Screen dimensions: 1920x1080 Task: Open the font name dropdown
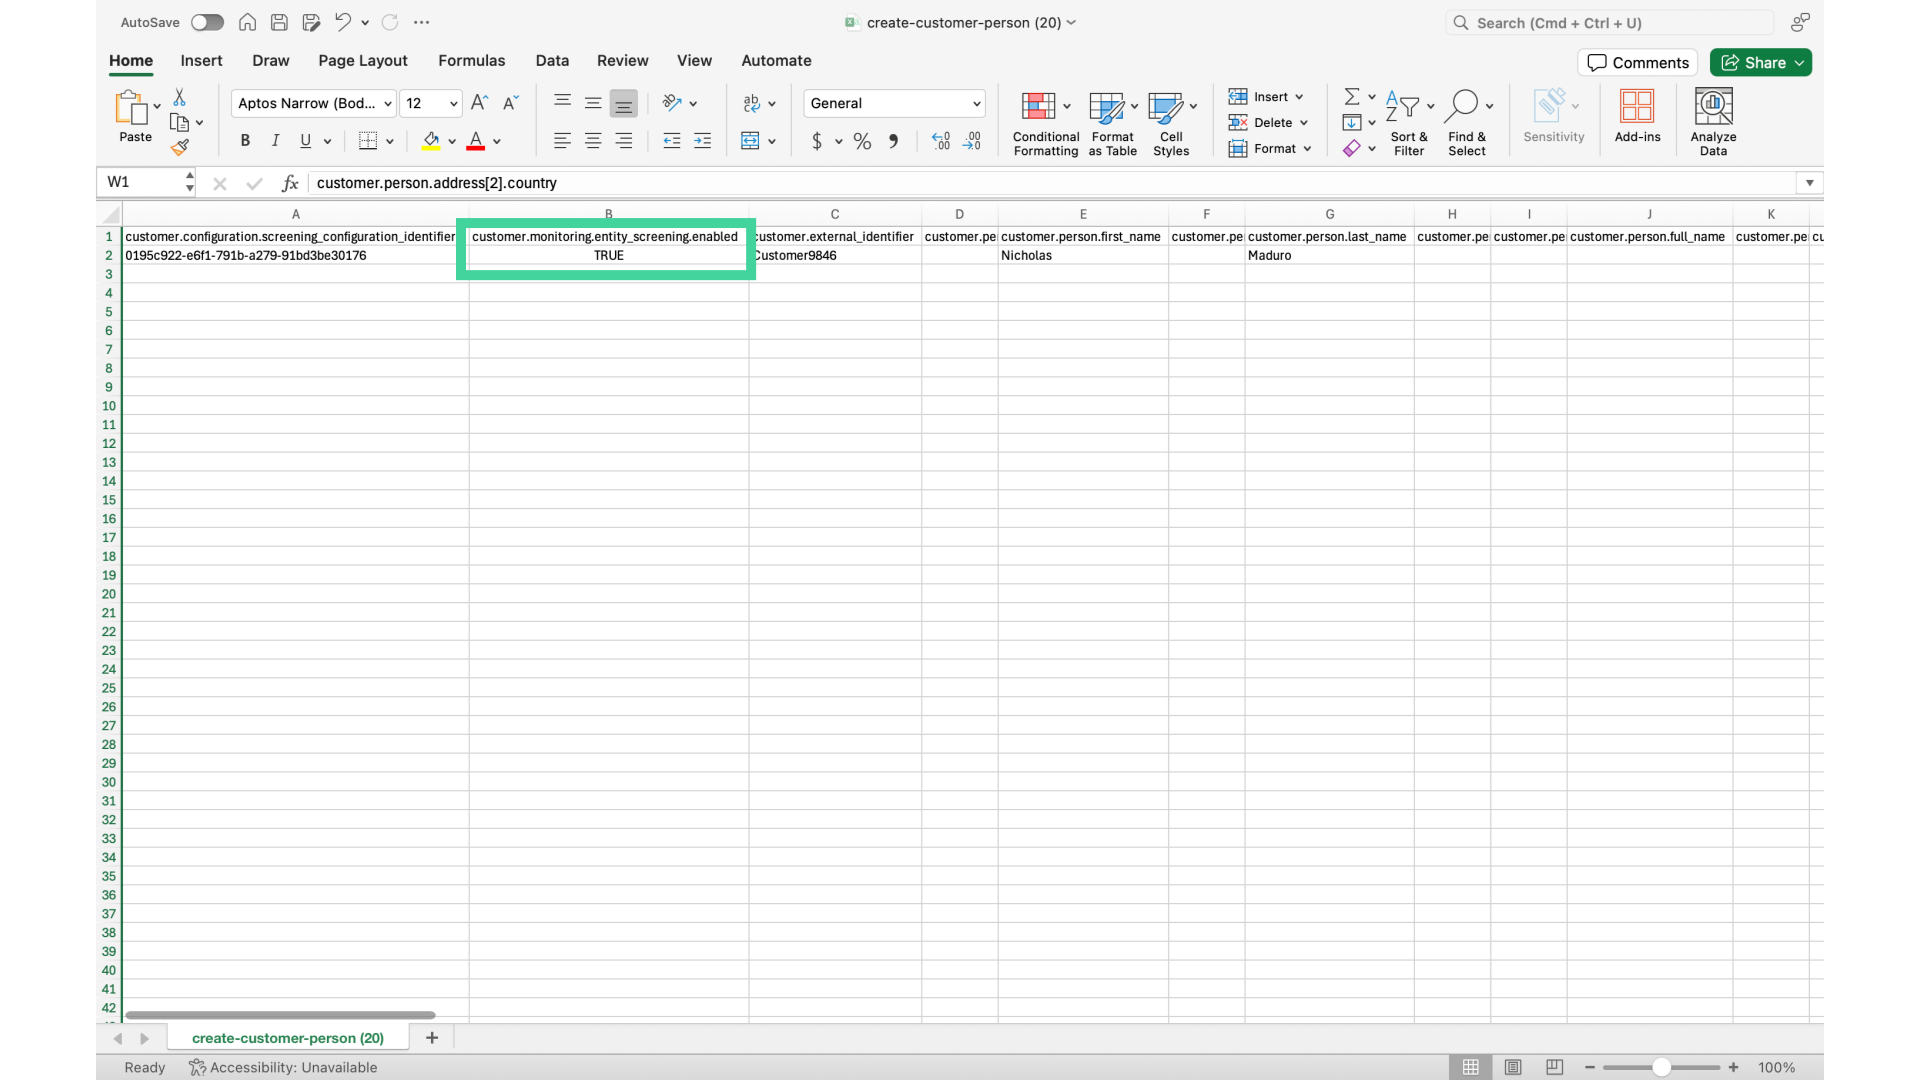(x=388, y=103)
